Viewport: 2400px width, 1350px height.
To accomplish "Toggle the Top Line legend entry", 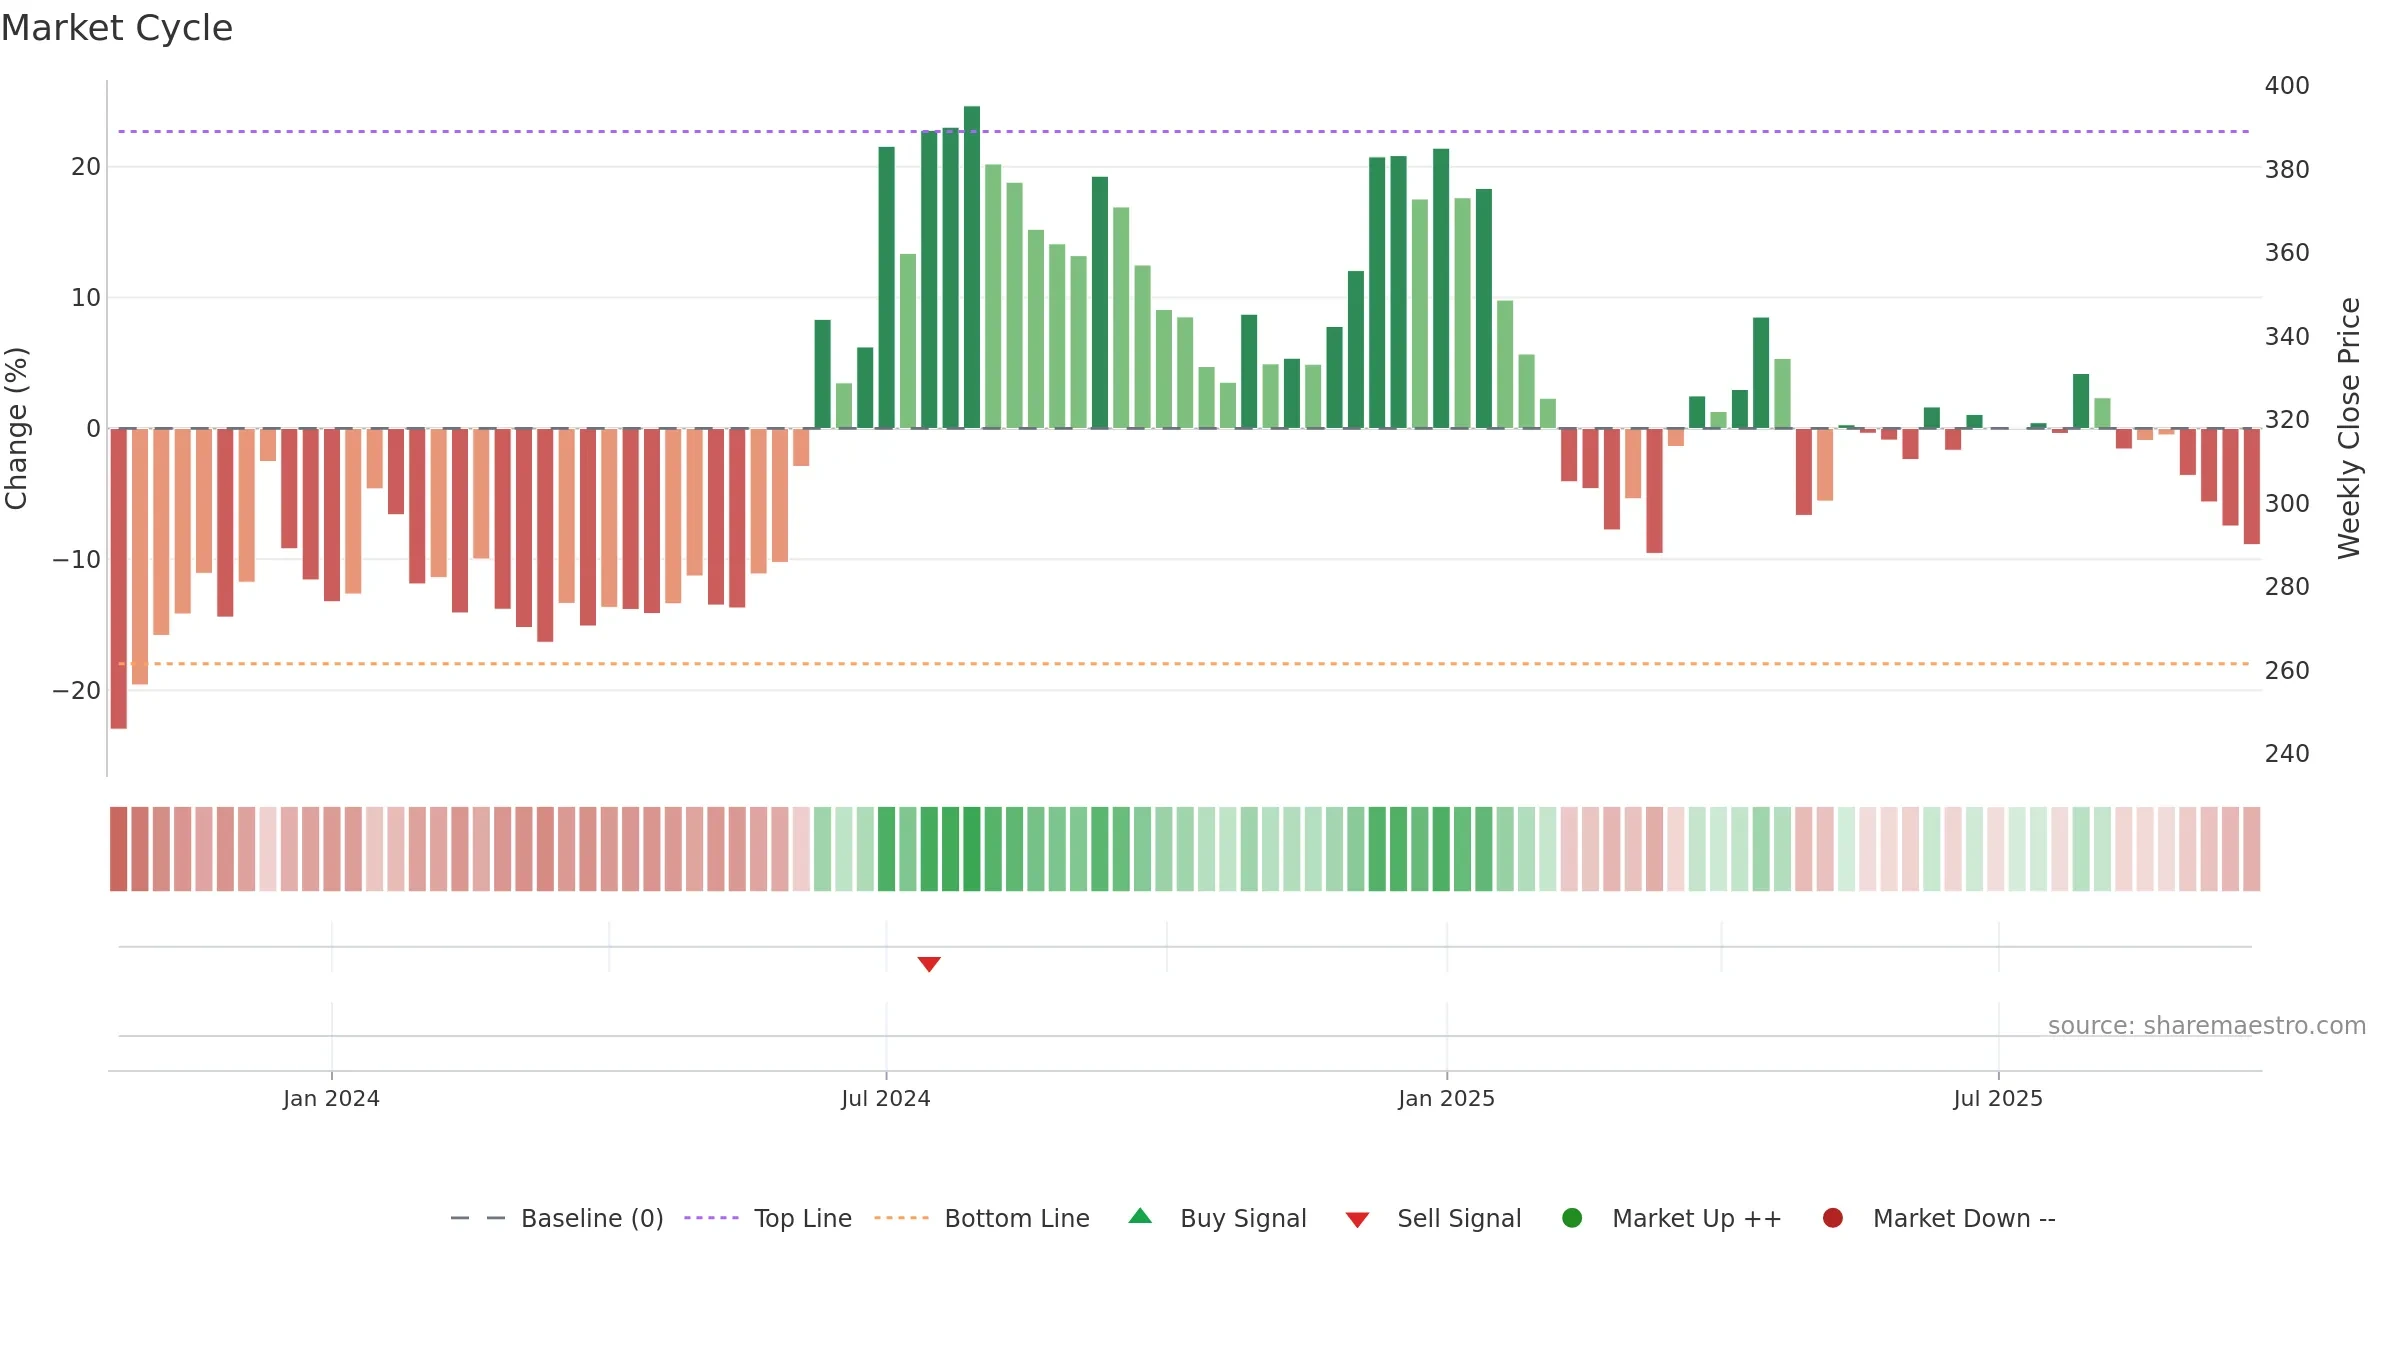I will 768,1218.
